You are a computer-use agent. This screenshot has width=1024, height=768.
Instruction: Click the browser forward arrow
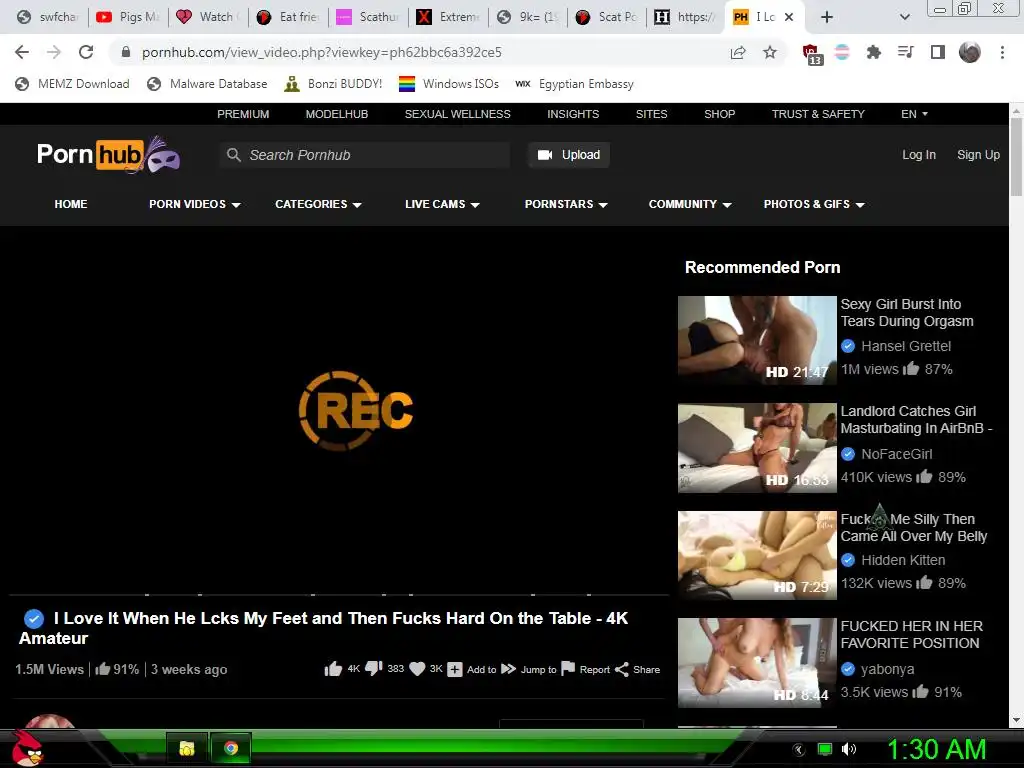coord(54,52)
